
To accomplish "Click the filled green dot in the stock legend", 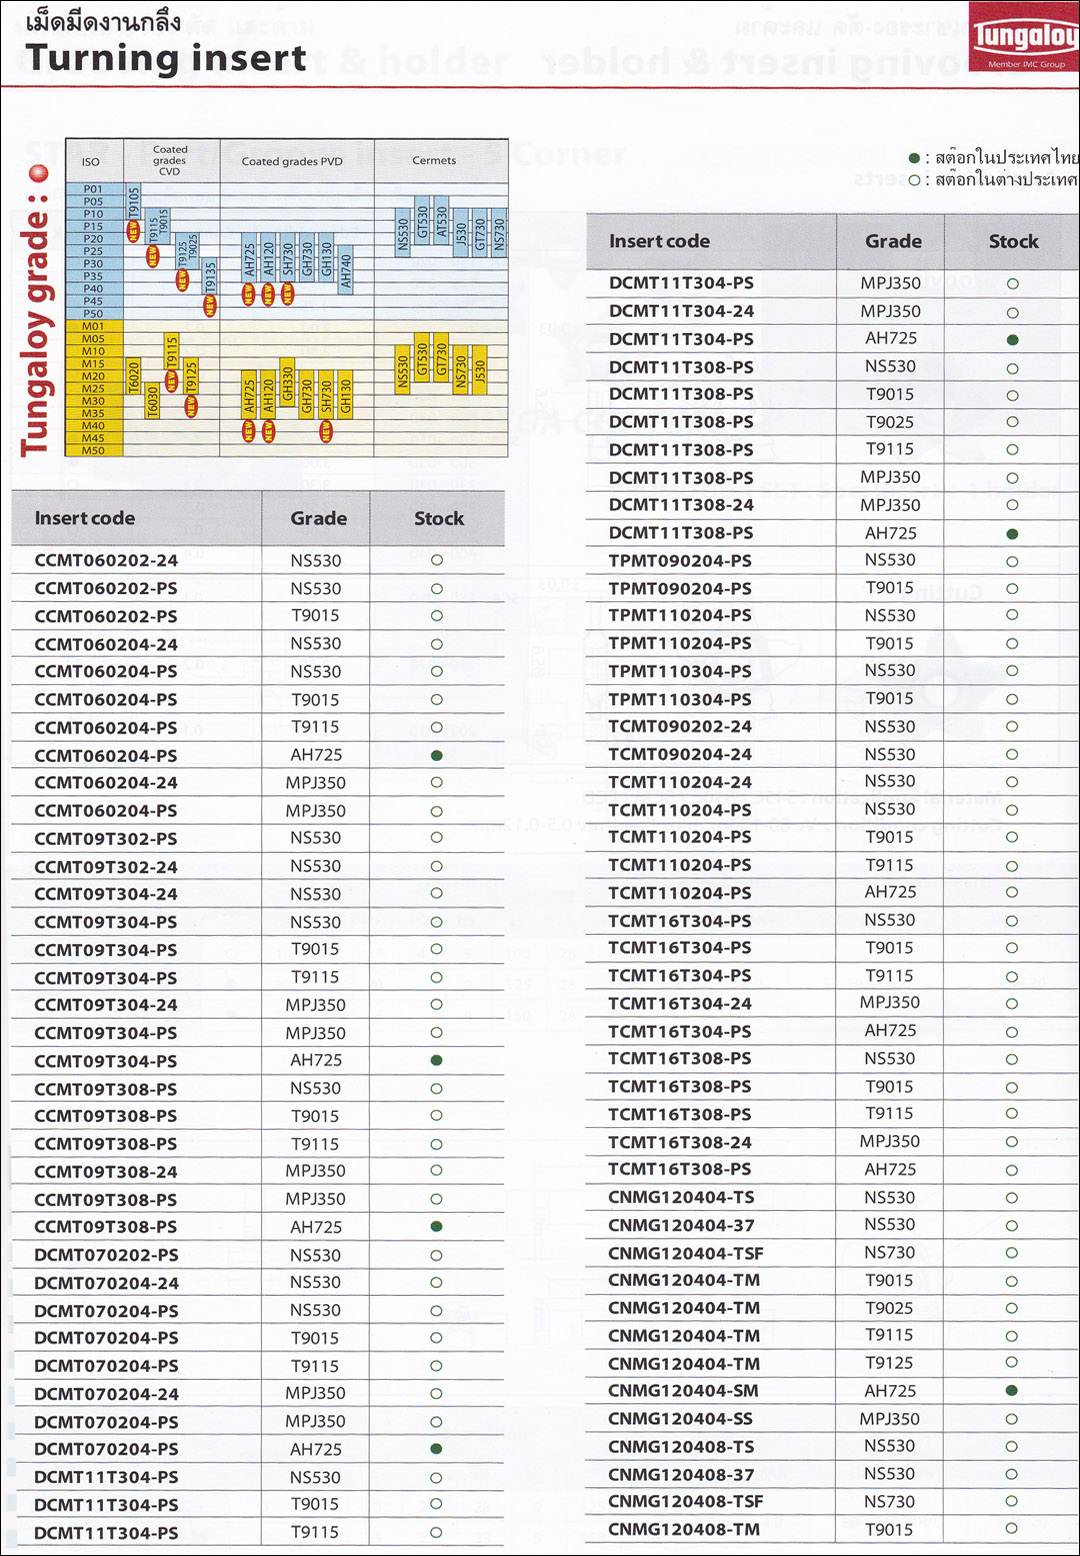I will [914, 158].
